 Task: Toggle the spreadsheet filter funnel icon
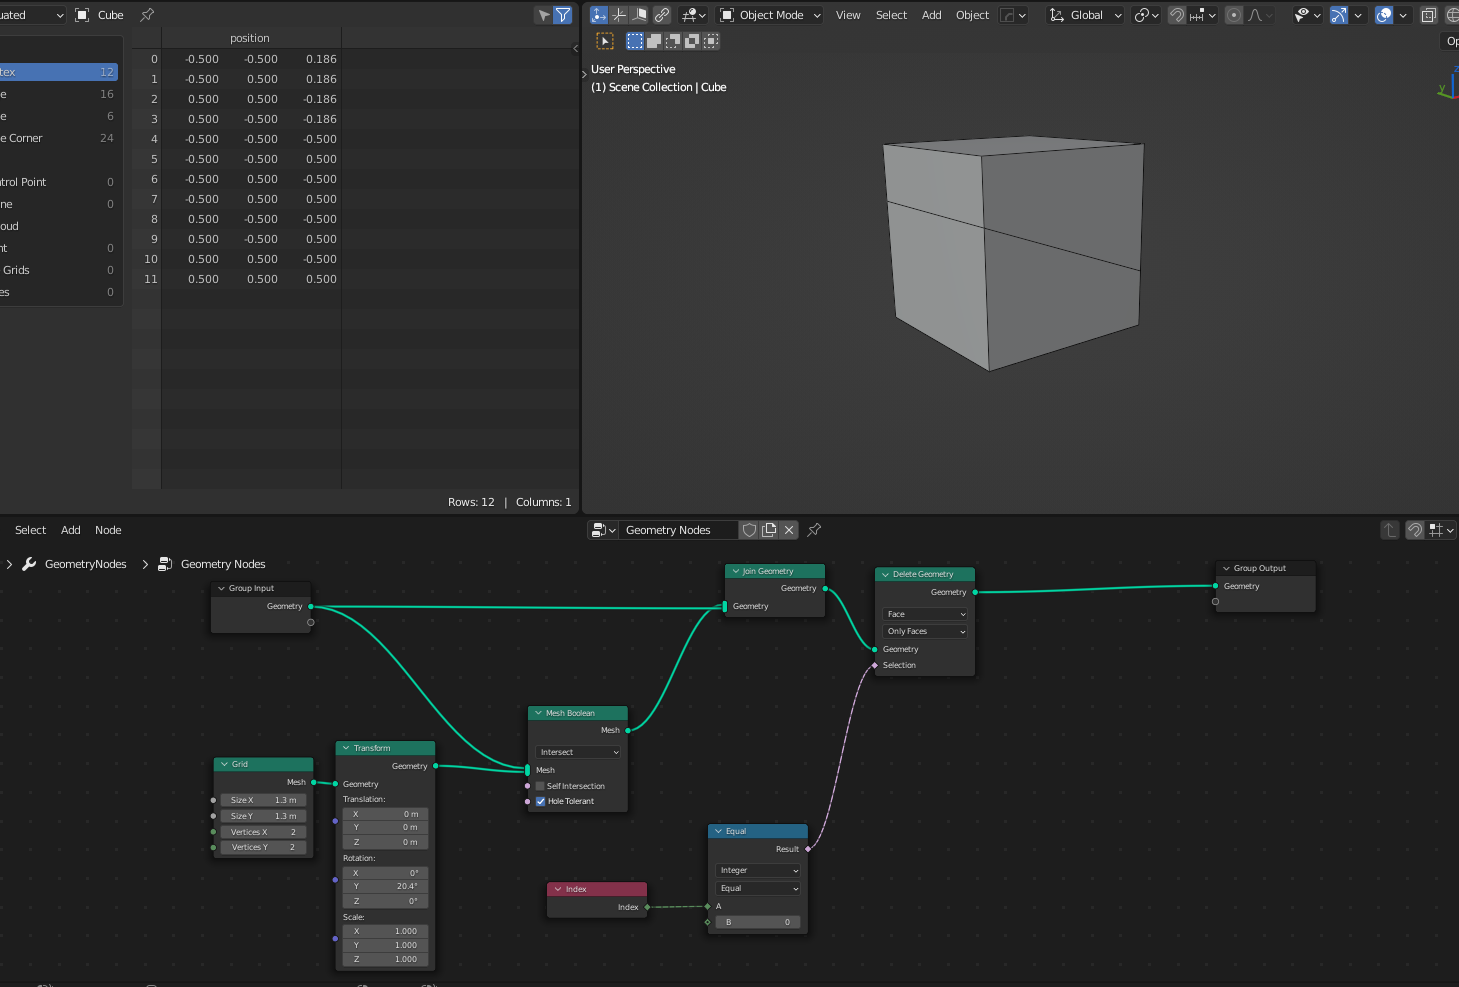563,15
